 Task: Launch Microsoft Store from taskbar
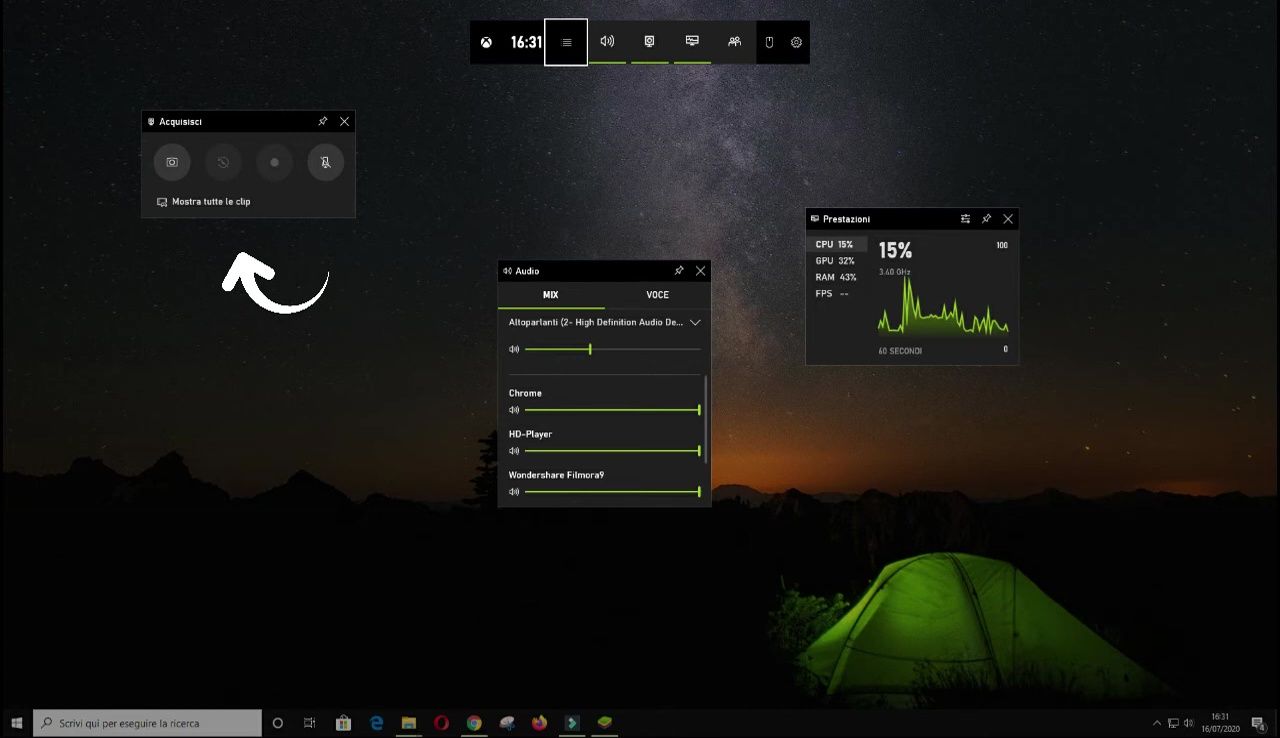(x=343, y=723)
